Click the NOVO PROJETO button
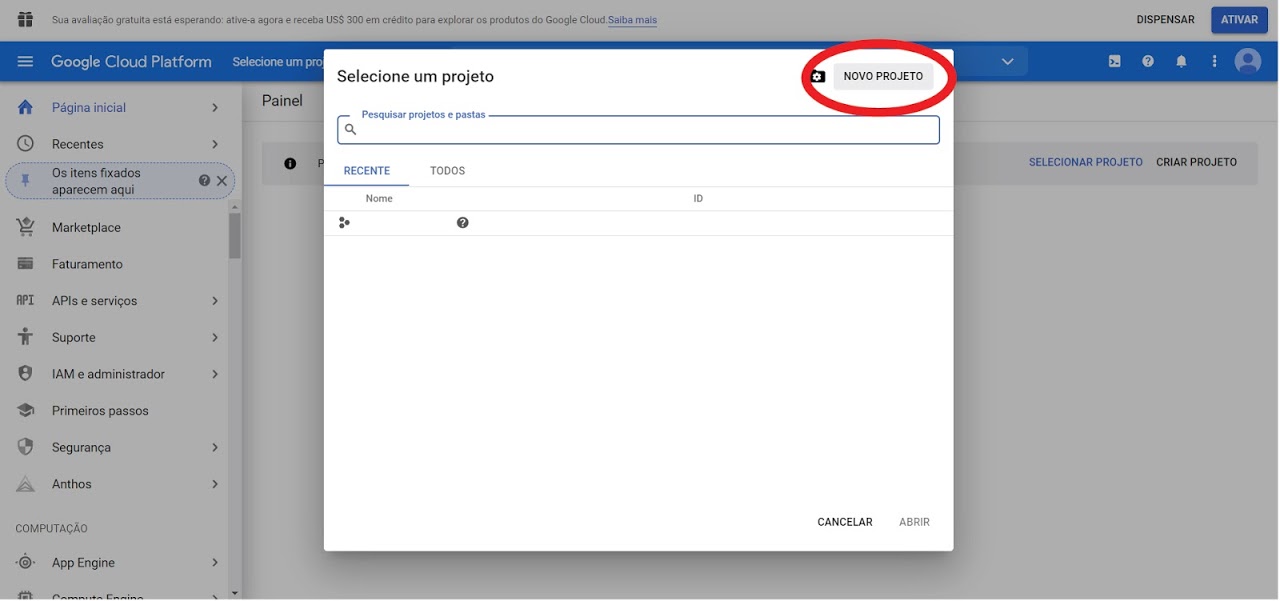The width and height of the screenshot is (1280, 601). (883, 77)
